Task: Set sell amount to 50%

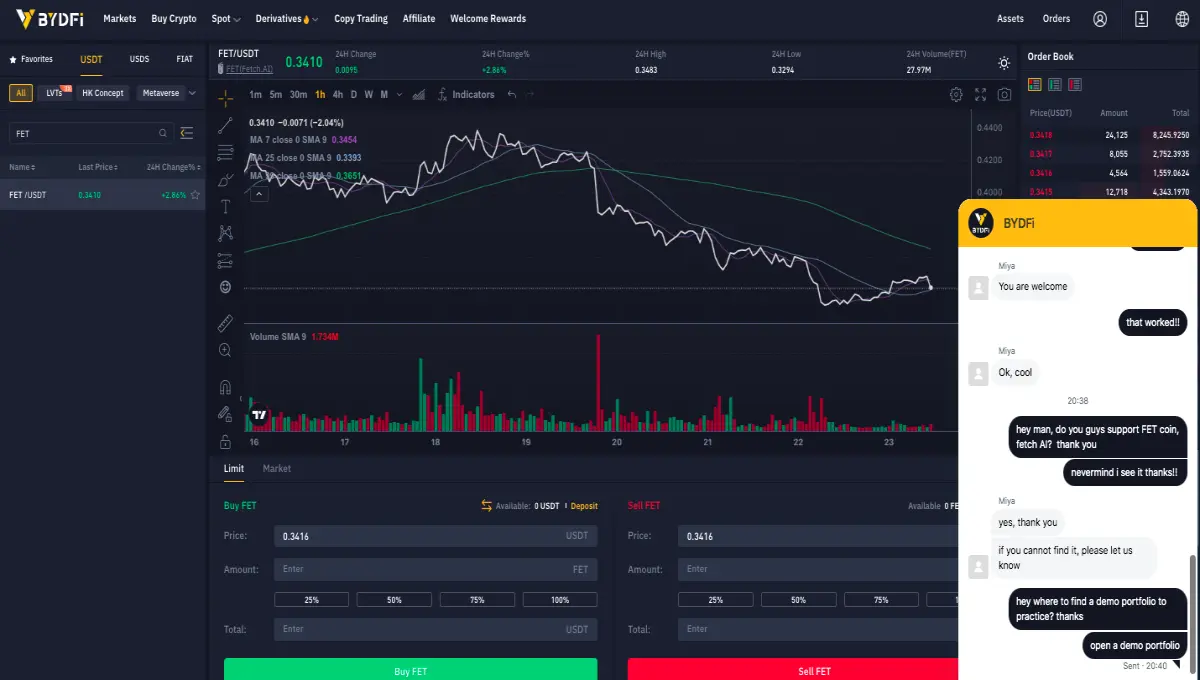Action: tap(798, 600)
